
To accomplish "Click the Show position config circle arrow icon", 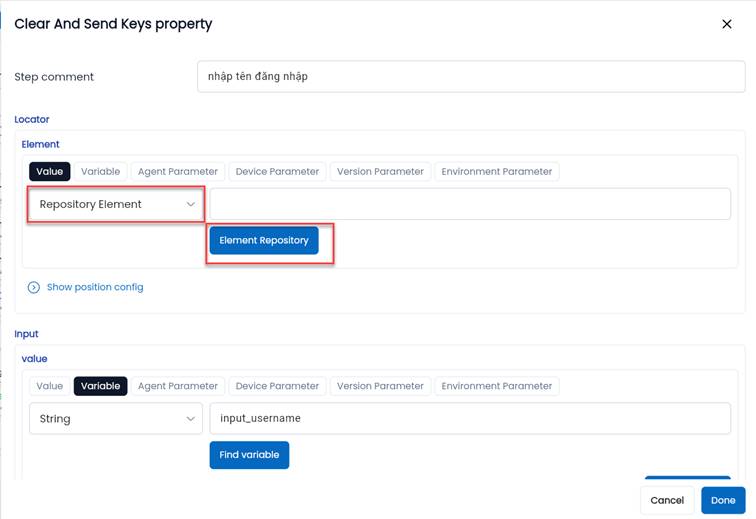I will coord(34,287).
